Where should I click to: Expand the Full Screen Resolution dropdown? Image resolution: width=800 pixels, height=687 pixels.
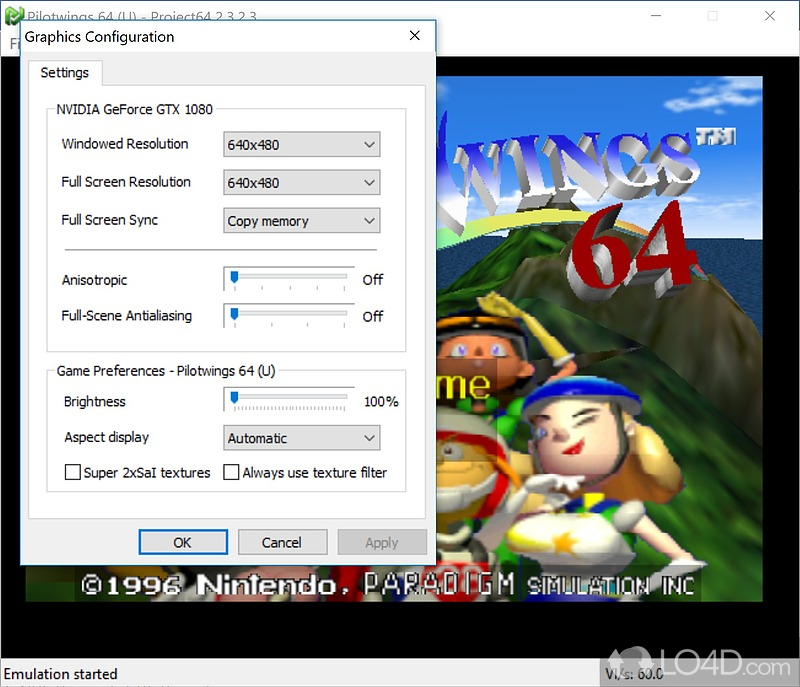pos(301,183)
